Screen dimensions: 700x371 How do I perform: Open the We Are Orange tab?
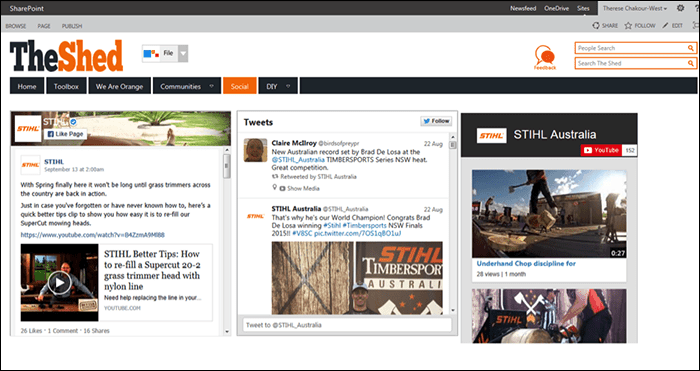(119, 86)
